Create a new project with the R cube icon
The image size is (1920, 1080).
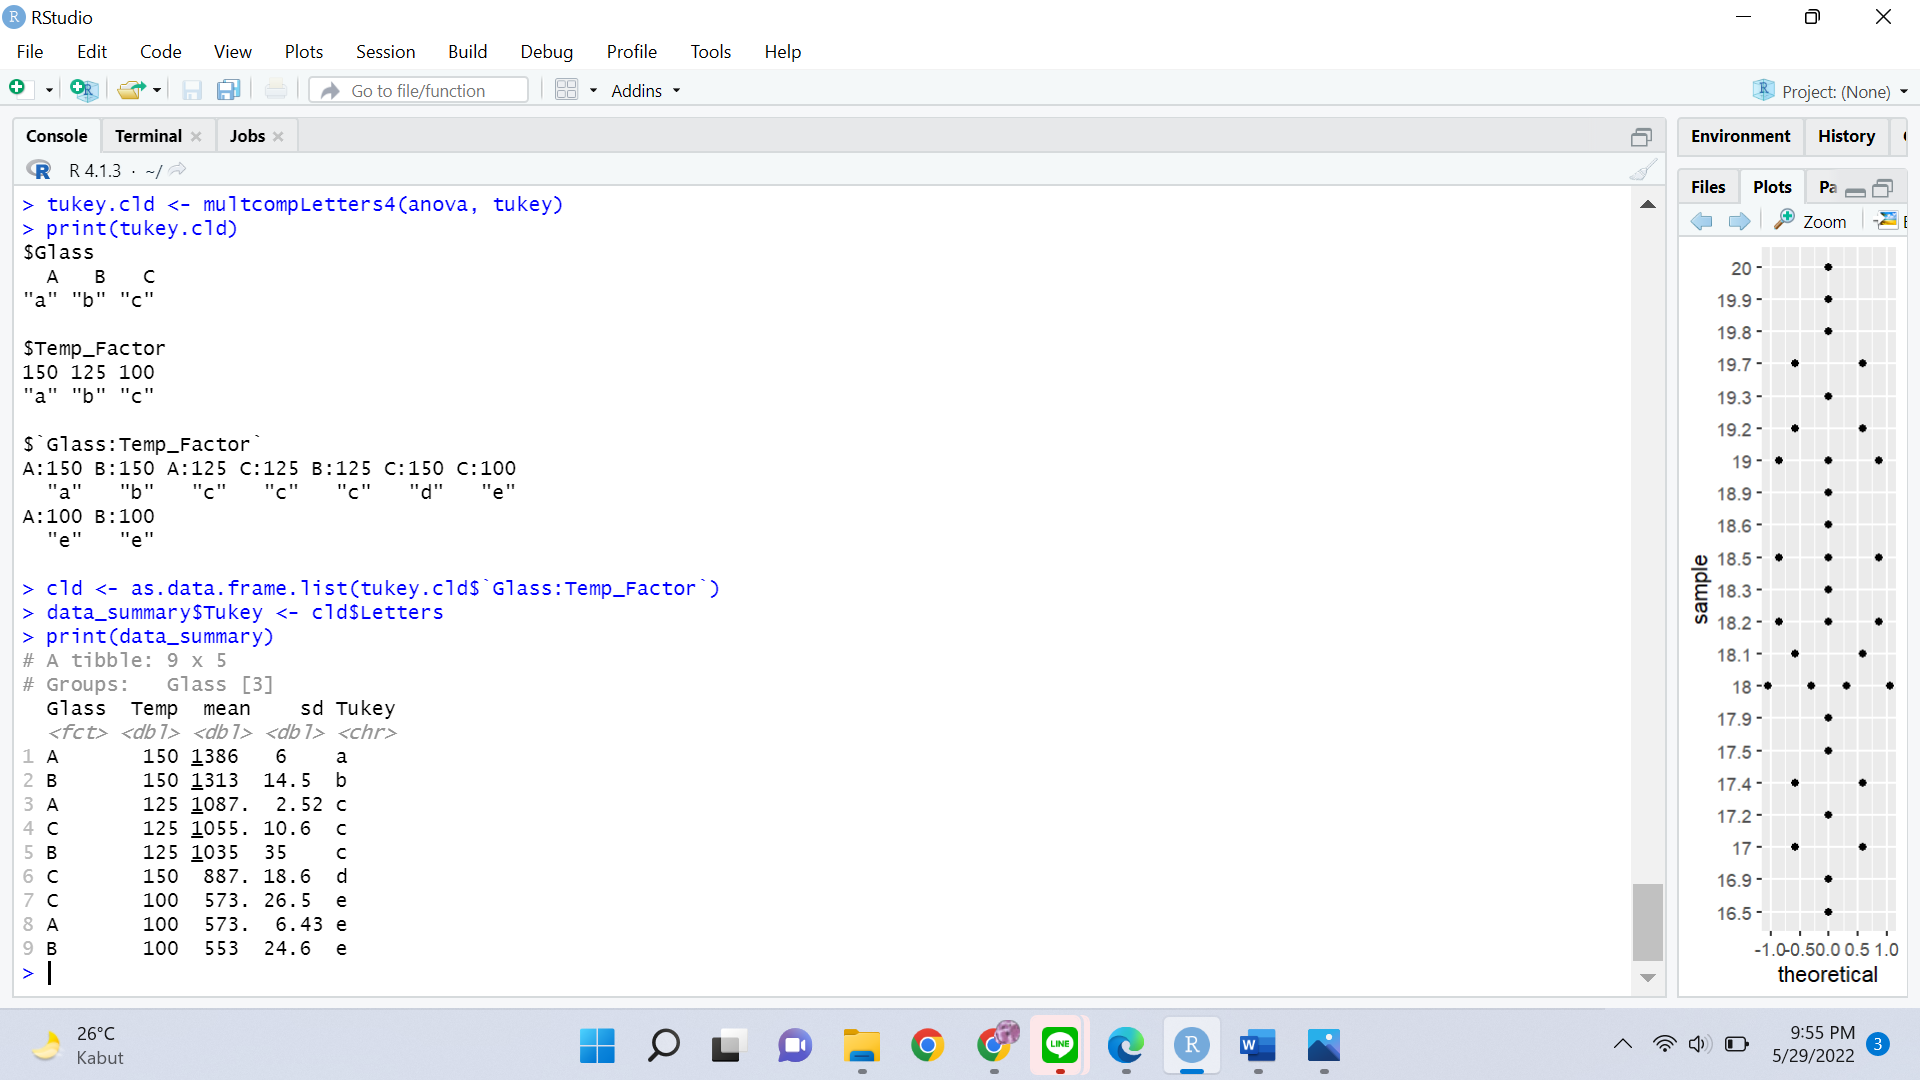pos(84,90)
